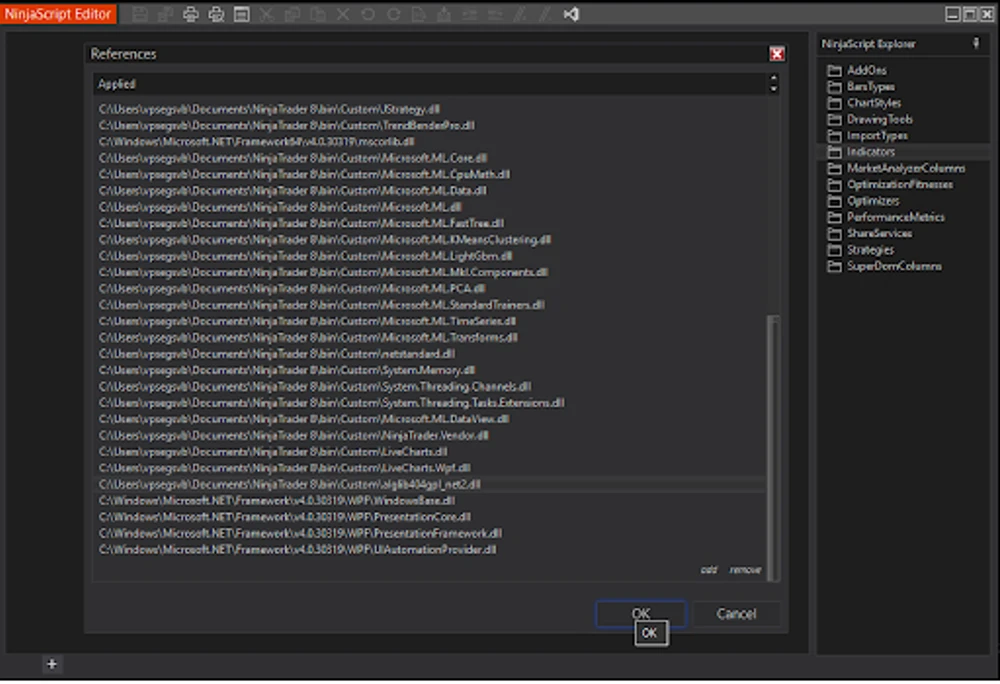The width and height of the screenshot is (1000, 684).
Task: Click the Visual Studio icon in the toolbar
Action: (571, 14)
